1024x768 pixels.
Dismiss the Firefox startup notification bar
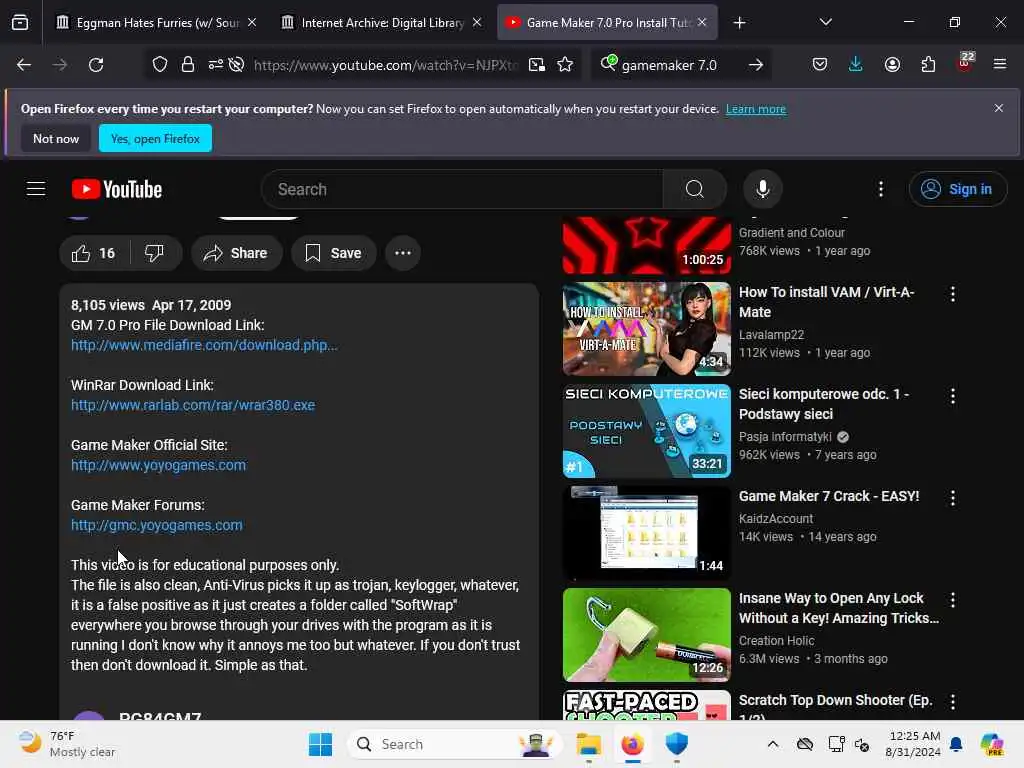[x=999, y=108]
